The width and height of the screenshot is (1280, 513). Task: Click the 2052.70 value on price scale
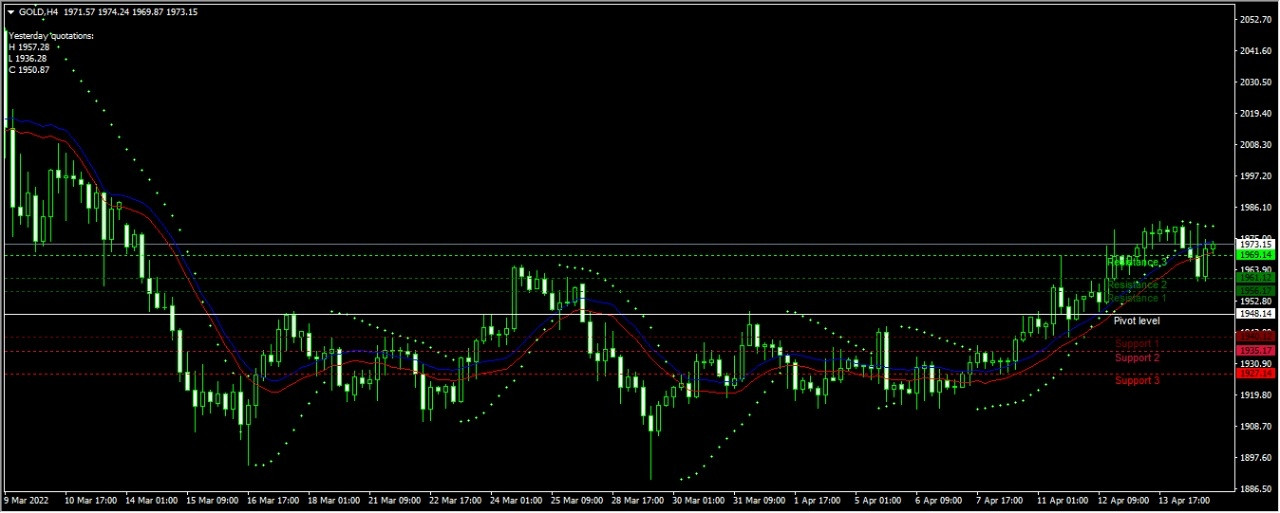click(1254, 20)
